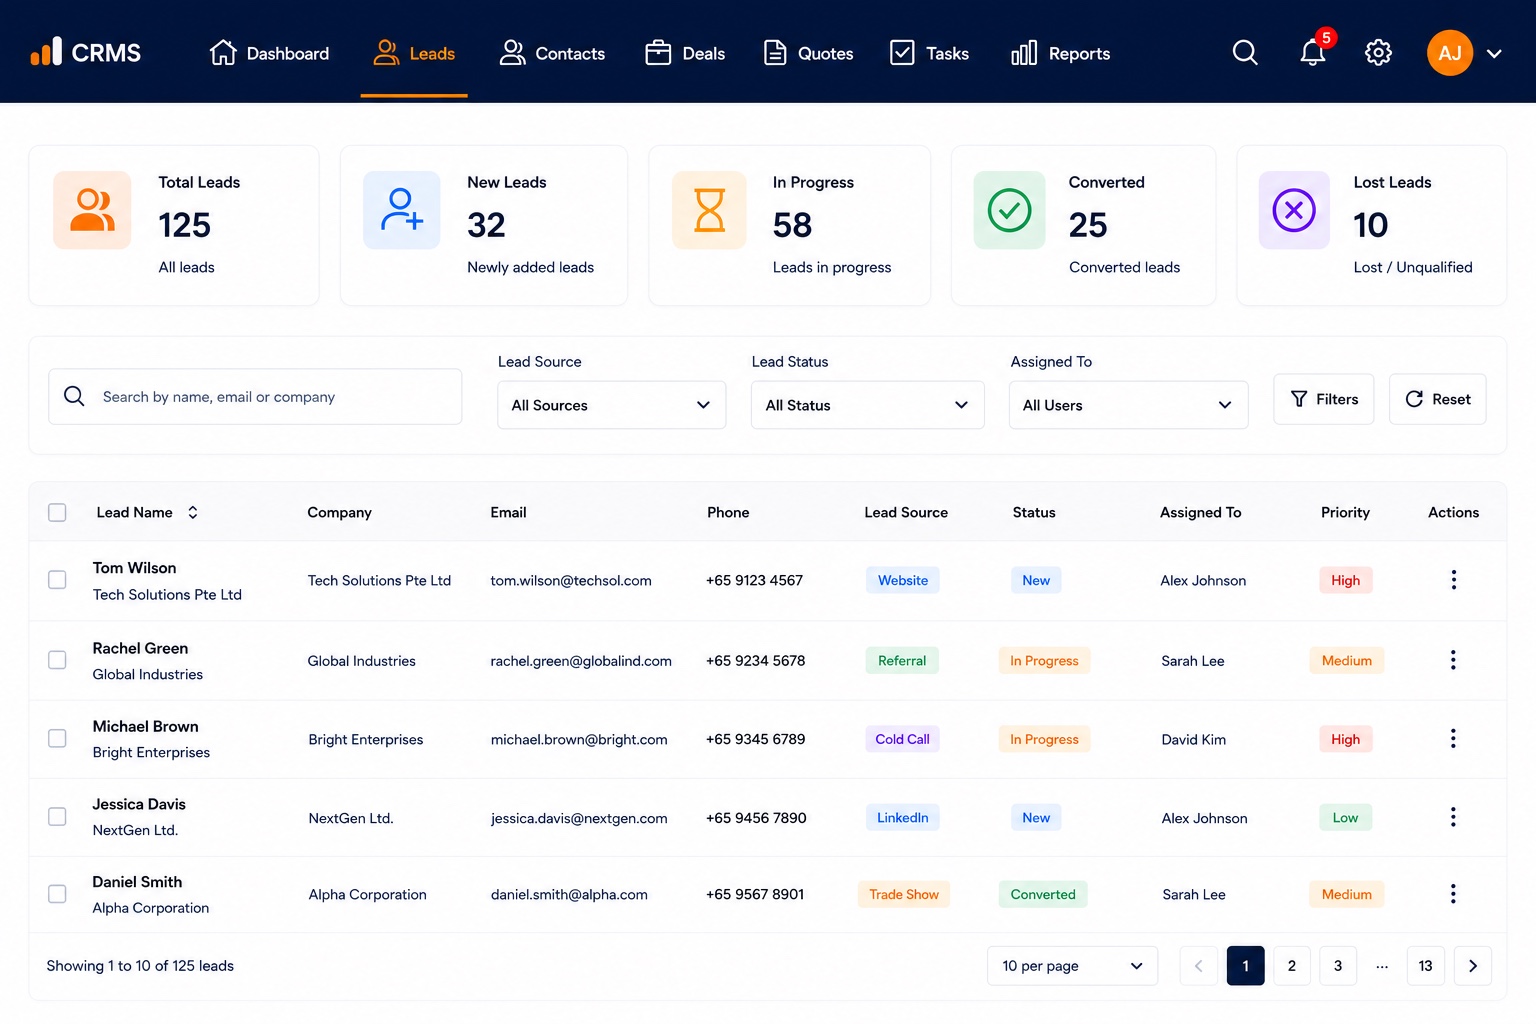Open actions menu for Michael Brown

pyautogui.click(x=1454, y=739)
